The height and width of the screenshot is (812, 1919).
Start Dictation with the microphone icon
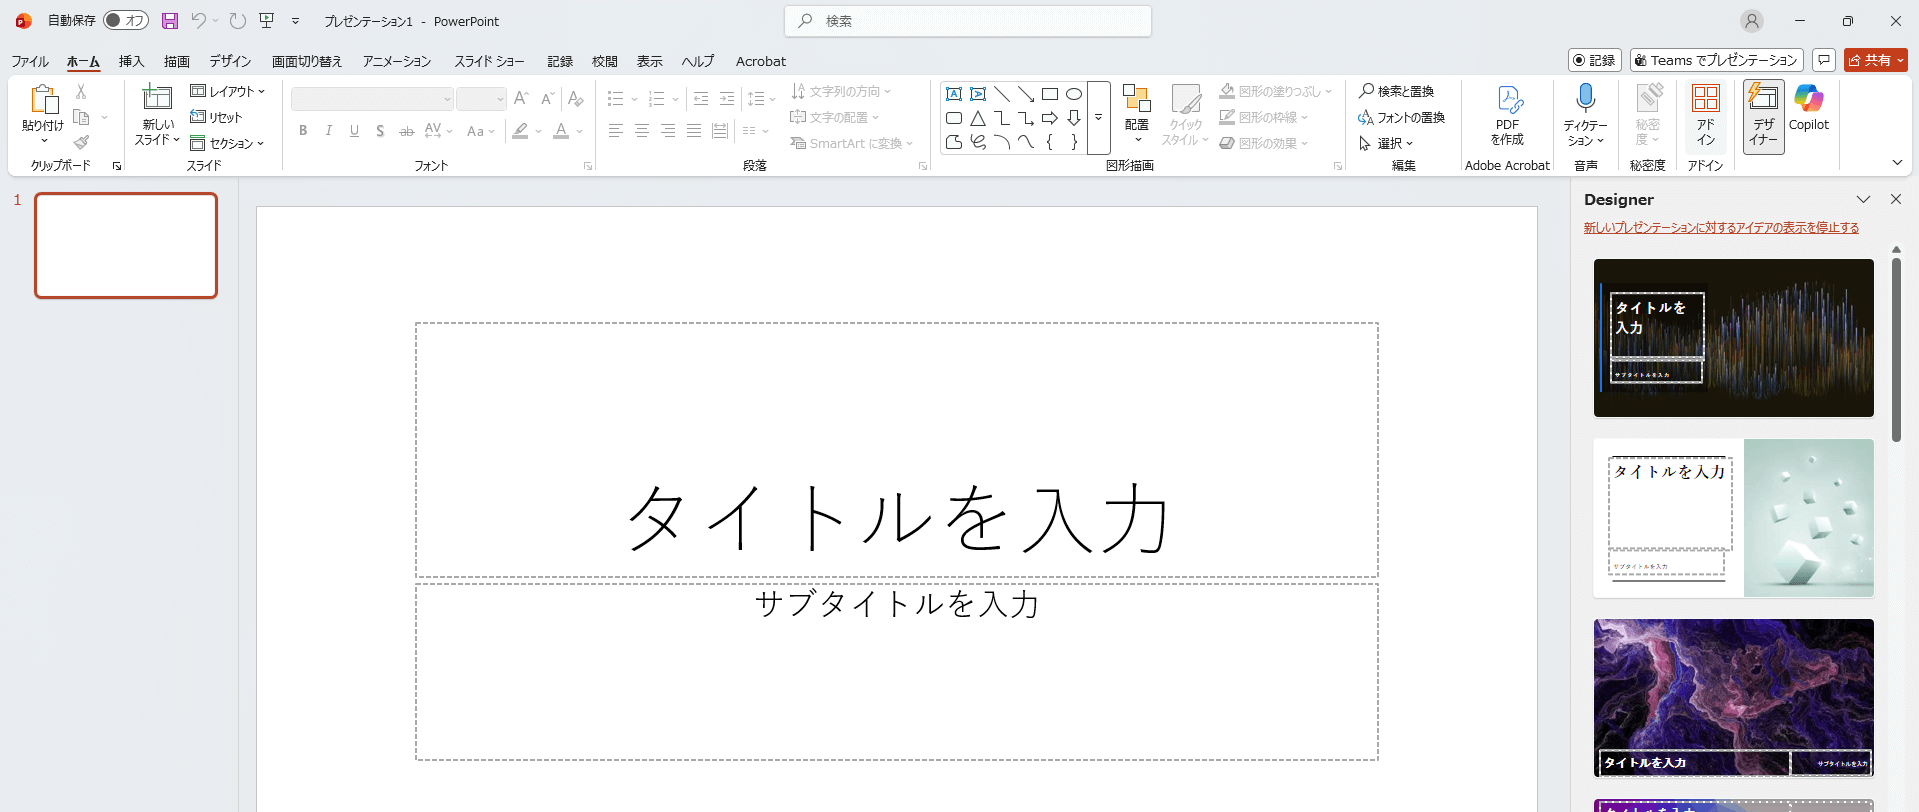pos(1585,100)
